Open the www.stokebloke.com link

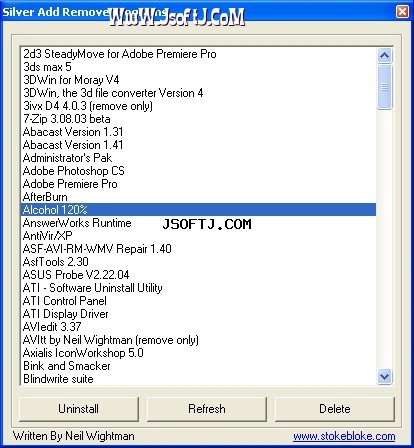(x=344, y=436)
